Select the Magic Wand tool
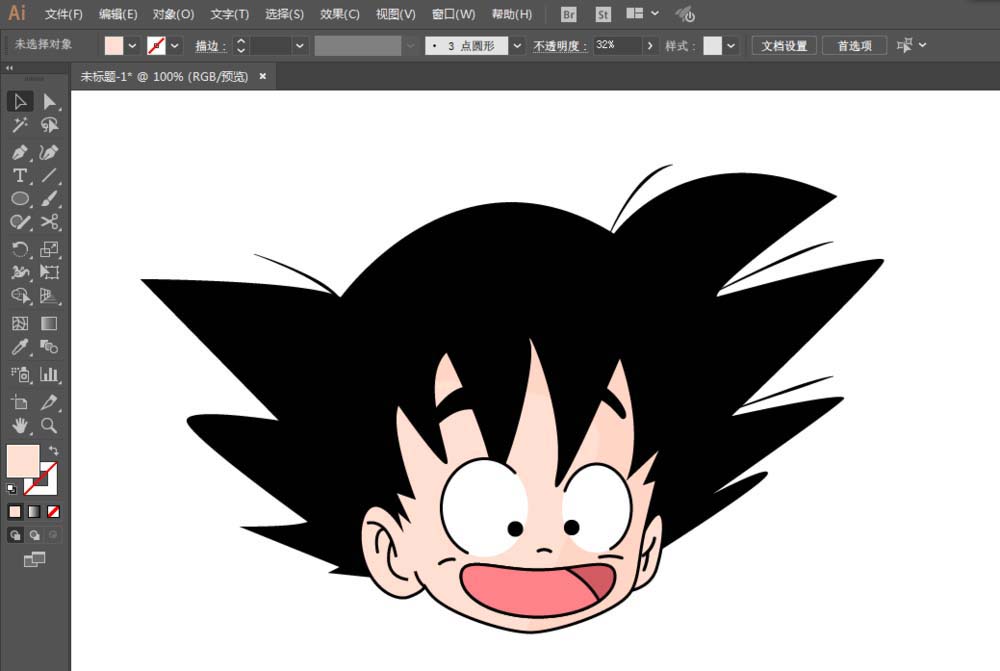The width and height of the screenshot is (1000, 671). (x=20, y=125)
